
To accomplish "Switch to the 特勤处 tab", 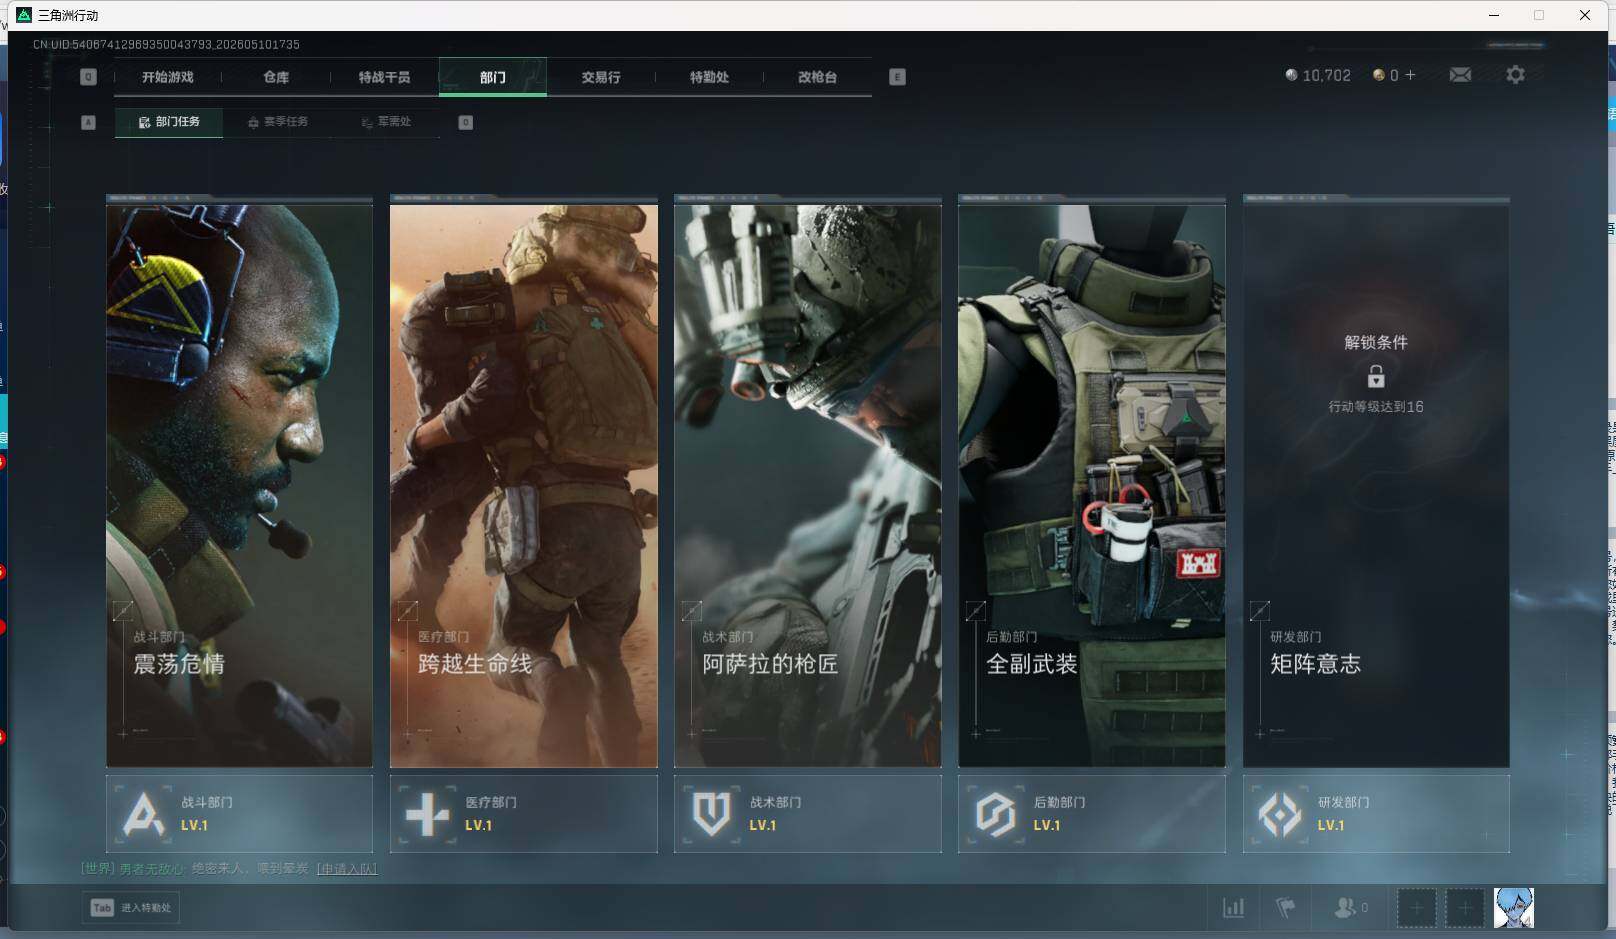I will coord(709,77).
